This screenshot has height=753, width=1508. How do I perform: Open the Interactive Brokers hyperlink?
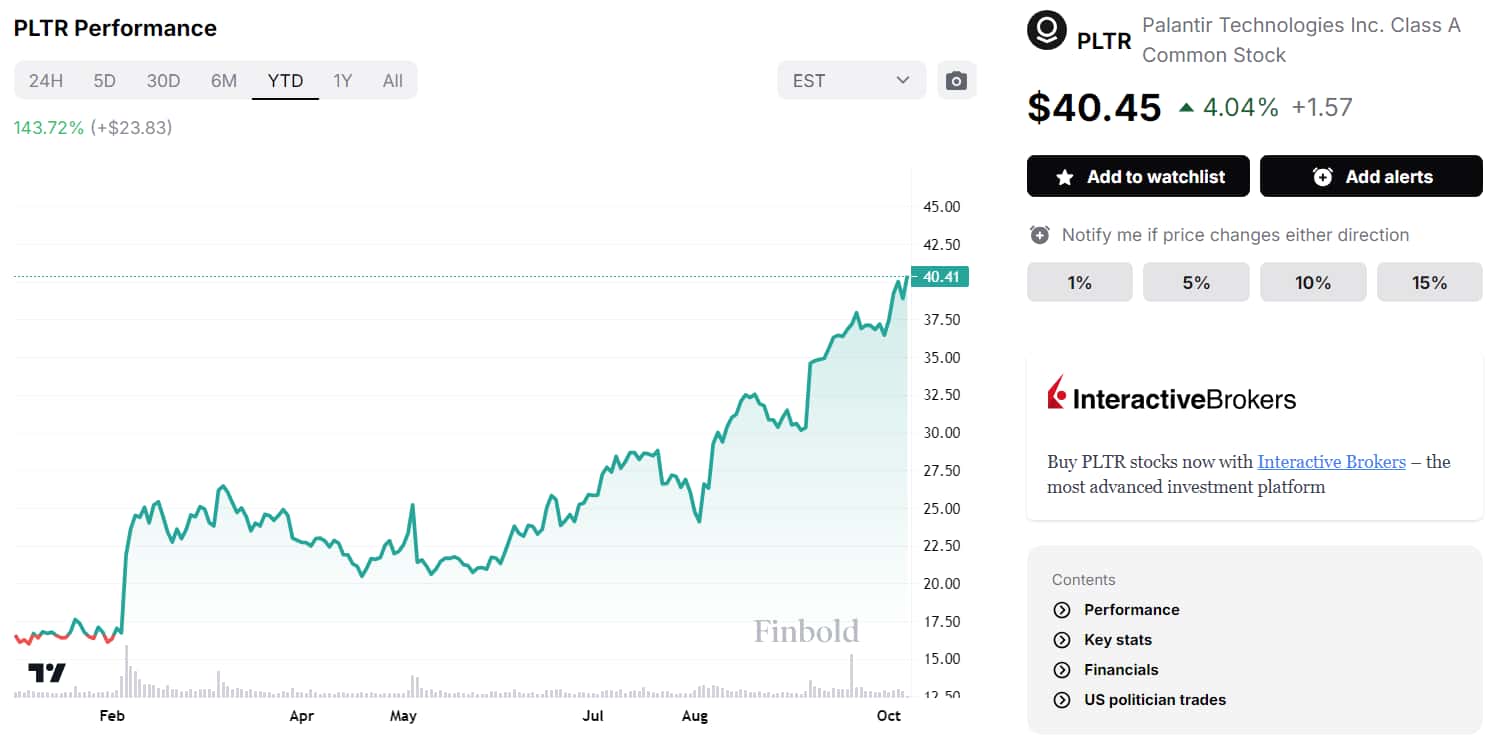point(1331,462)
